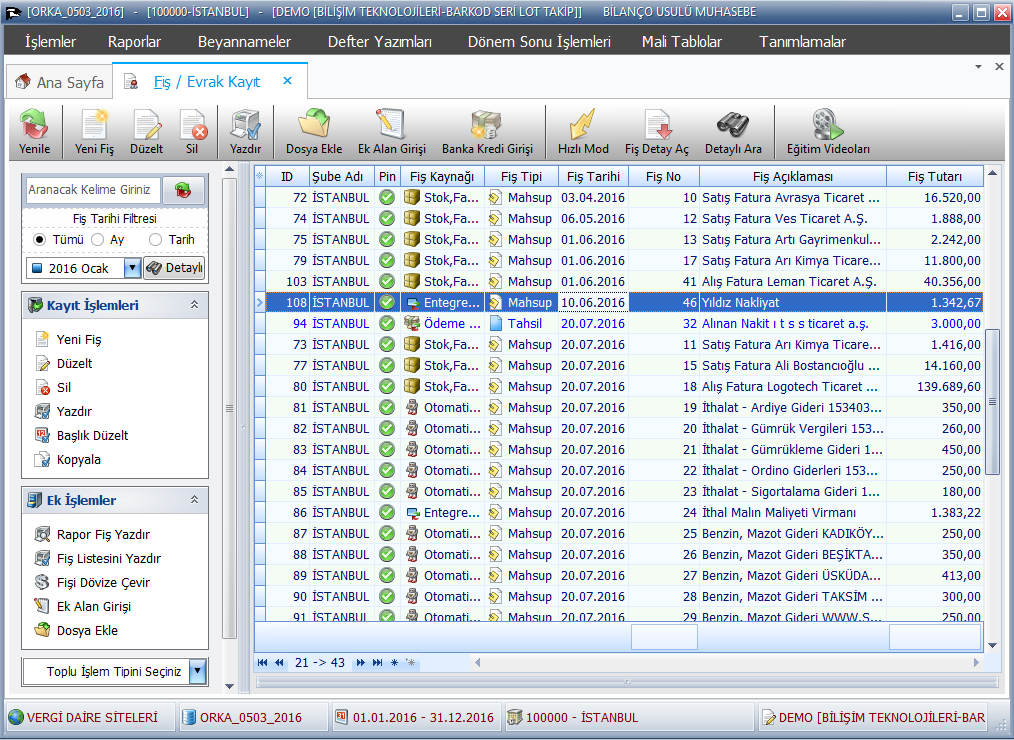This screenshot has height=740, width=1014.
Task: Open Defter Yazımları menu
Action: (x=380, y=41)
